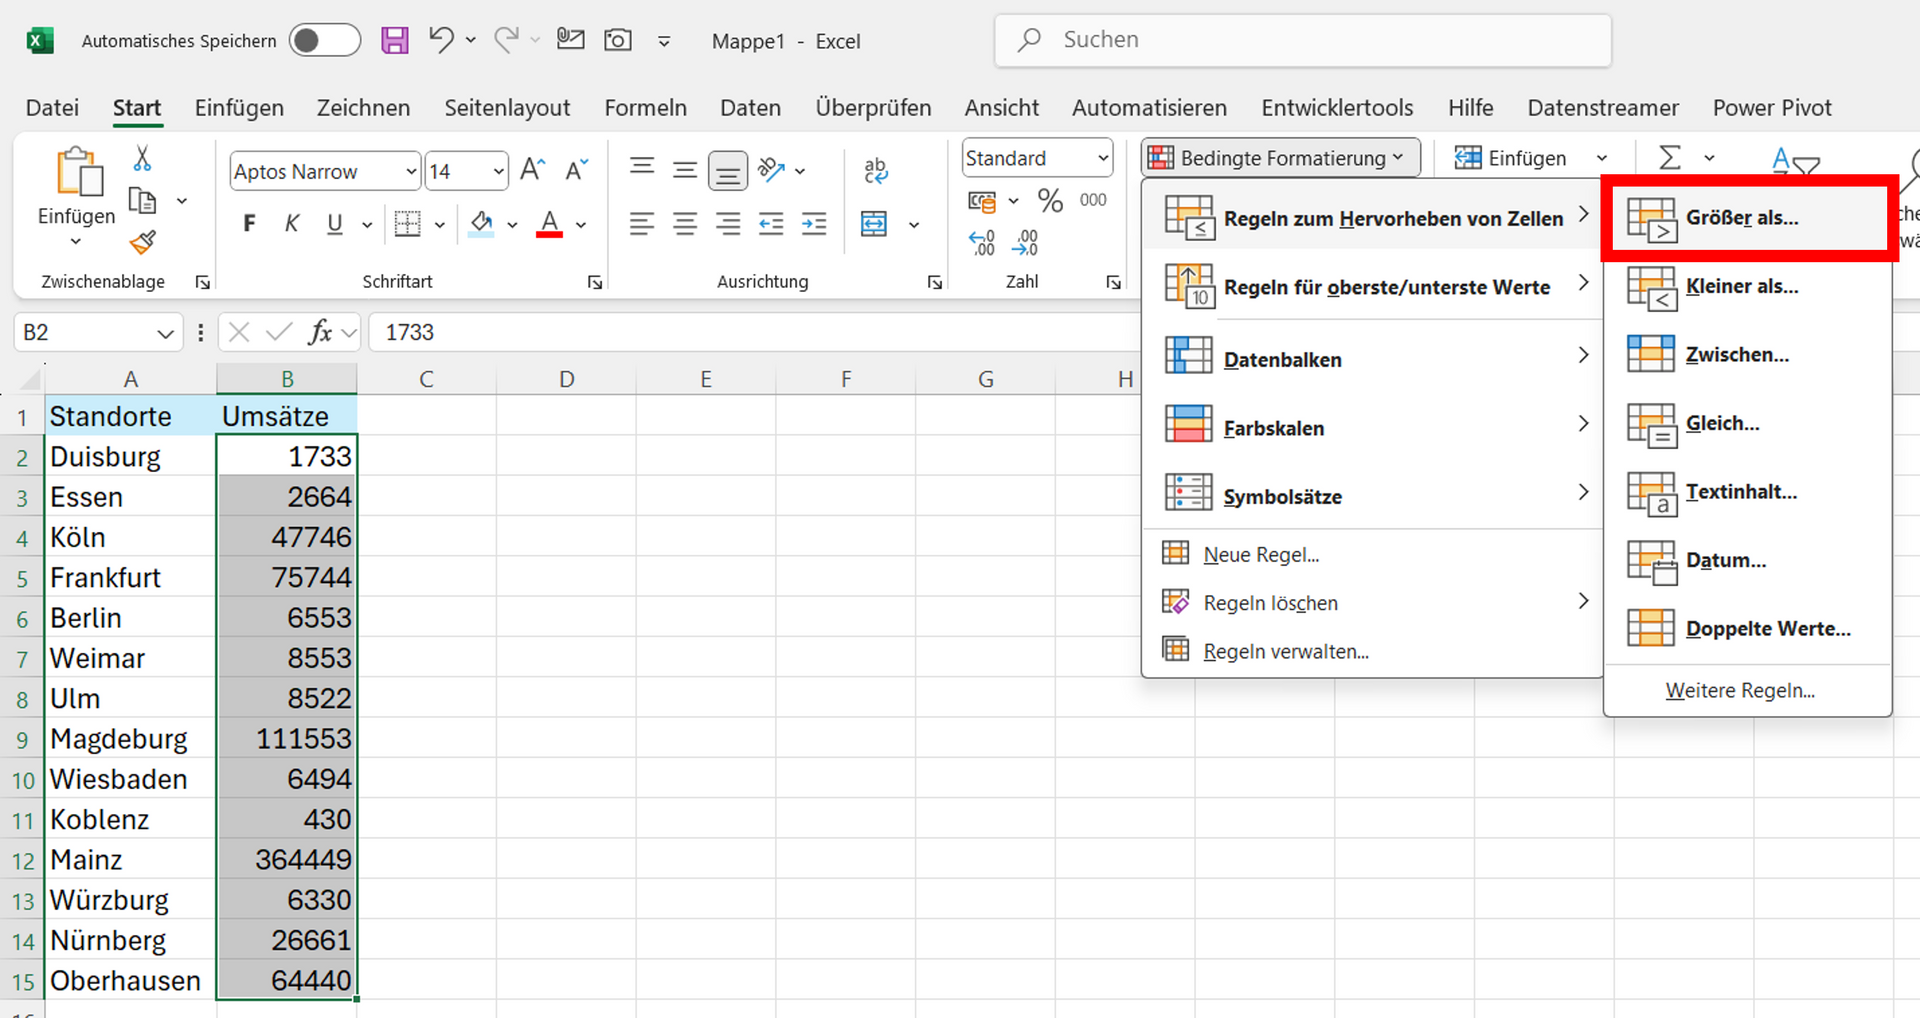Click the borders grid icon
This screenshot has width=1920, height=1018.
click(407, 223)
